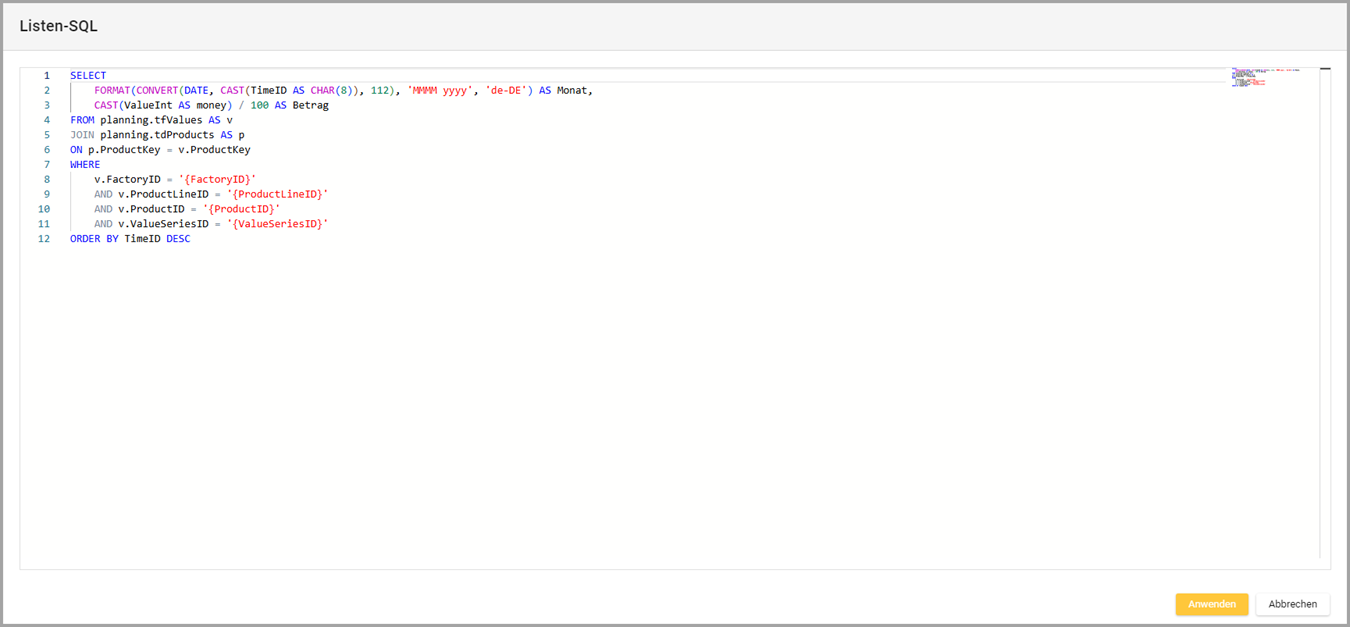Click line number 7 in the gutter

46,165
